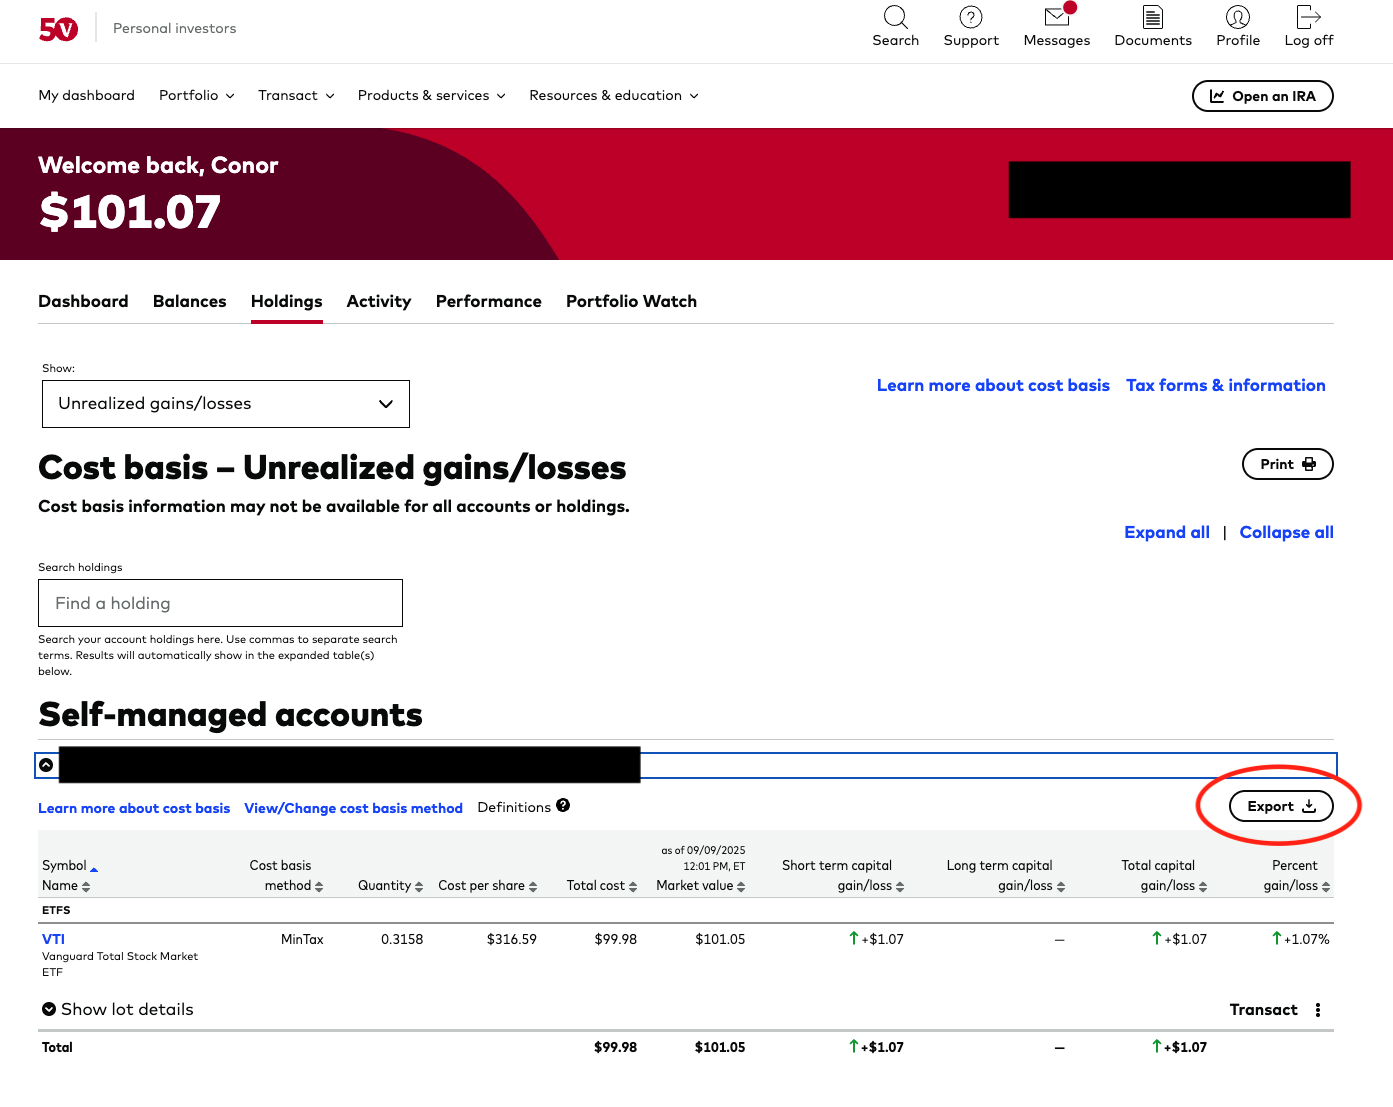The image size is (1393, 1107).
Task: Click ETFS group label
Action: [x=56, y=910]
